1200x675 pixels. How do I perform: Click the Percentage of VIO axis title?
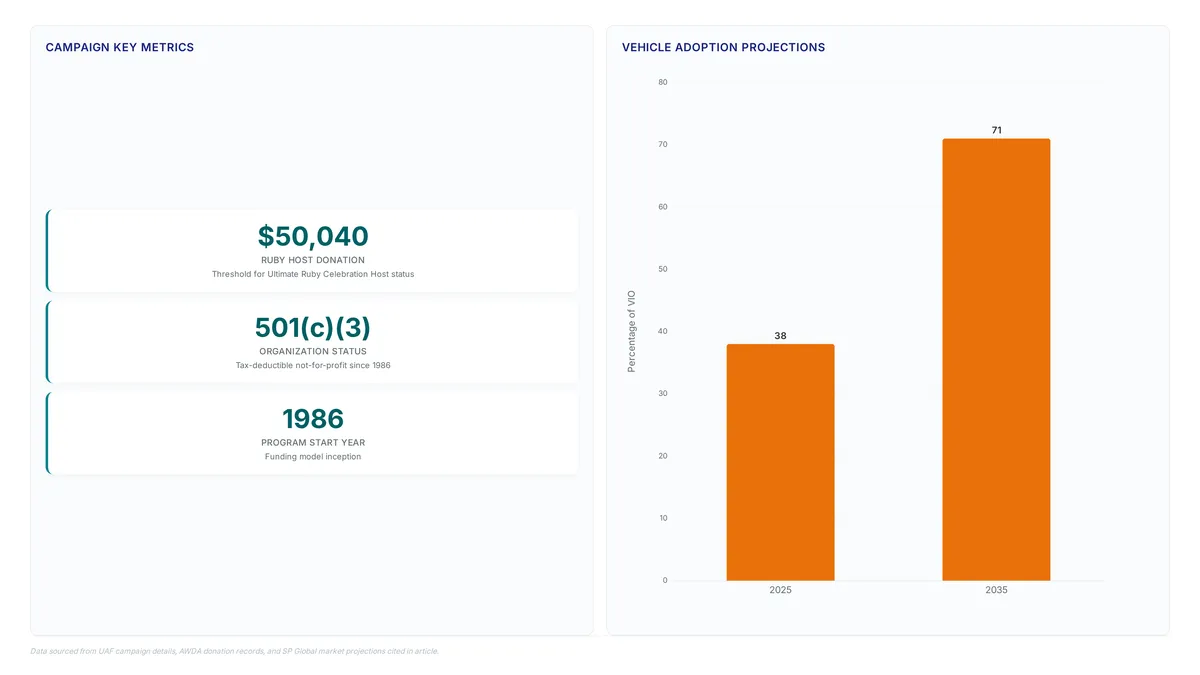pyautogui.click(x=631, y=331)
